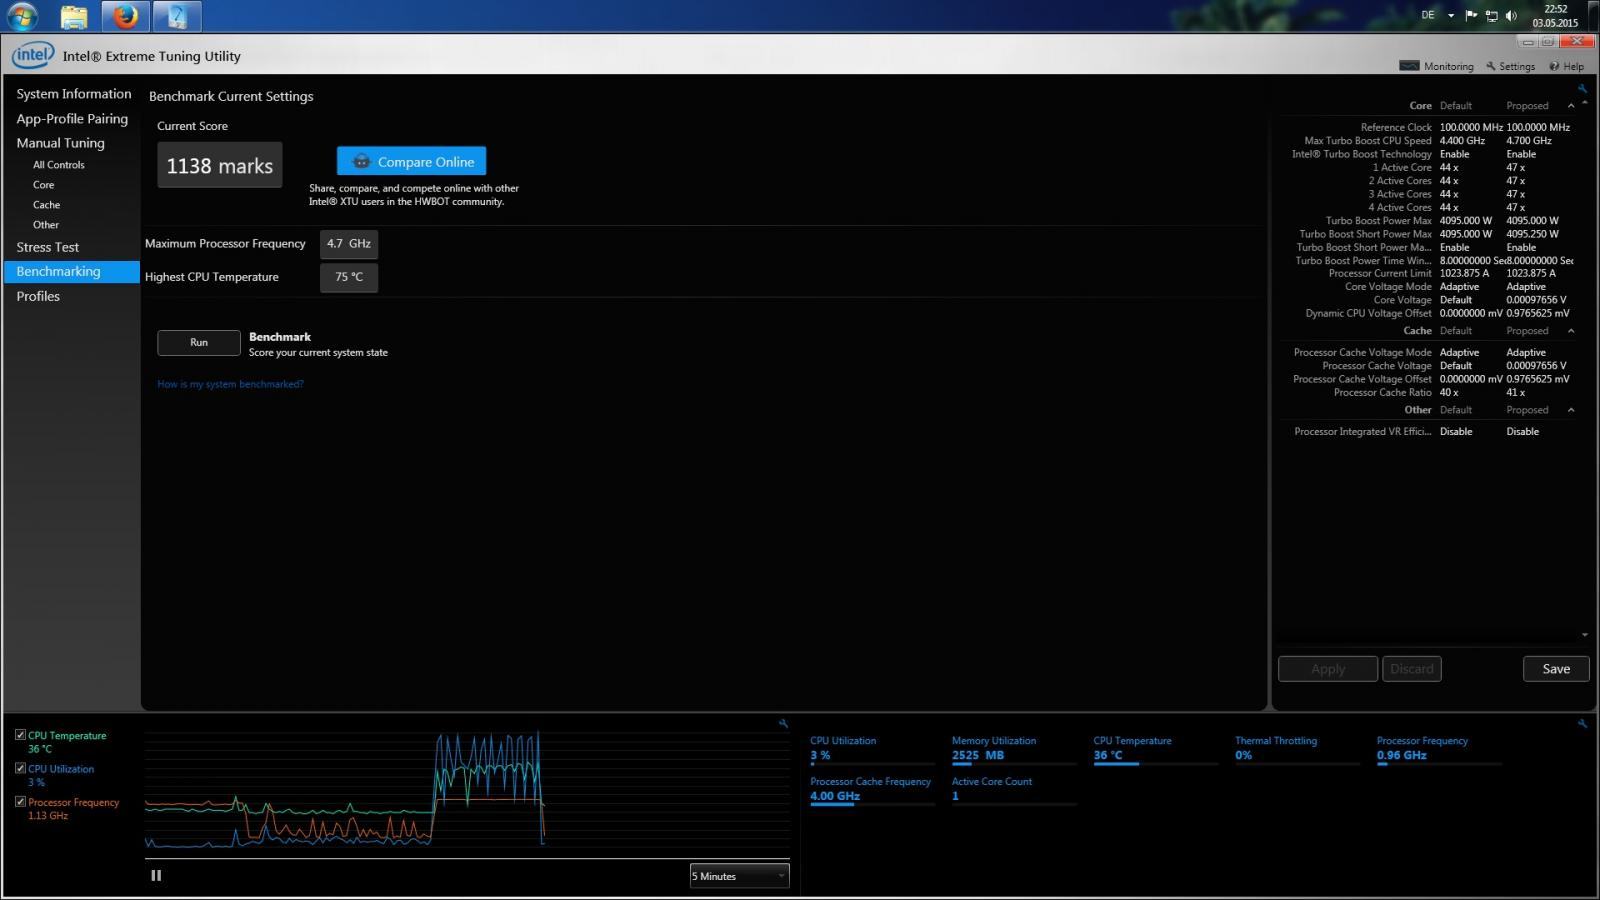Click wrench icon on the graph panel
The image size is (1600, 900).
tap(783, 723)
